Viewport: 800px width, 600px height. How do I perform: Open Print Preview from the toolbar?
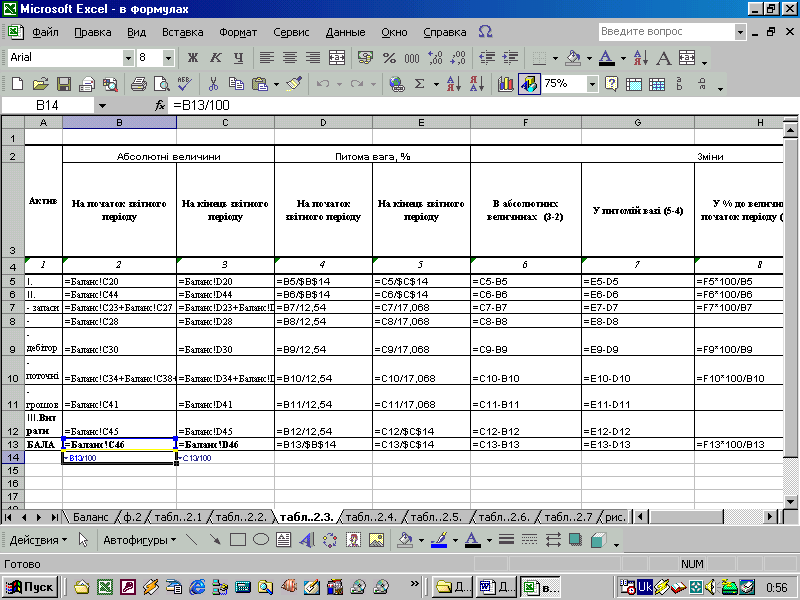162,84
